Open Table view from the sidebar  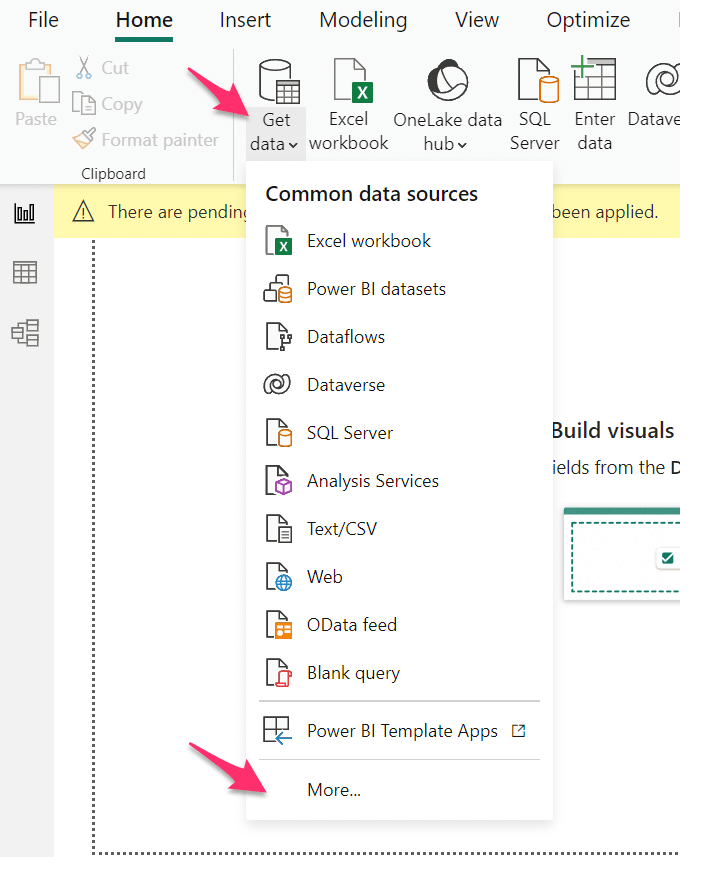[x=24, y=273]
